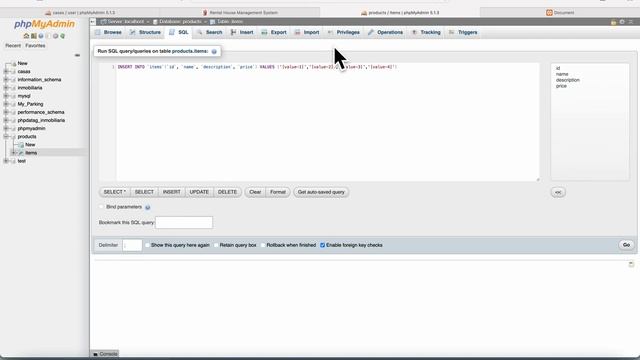Open the Recent tables list
Image resolution: width=640 pixels, height=360 pixels.
pyautogui.click(x=13, y=46)
